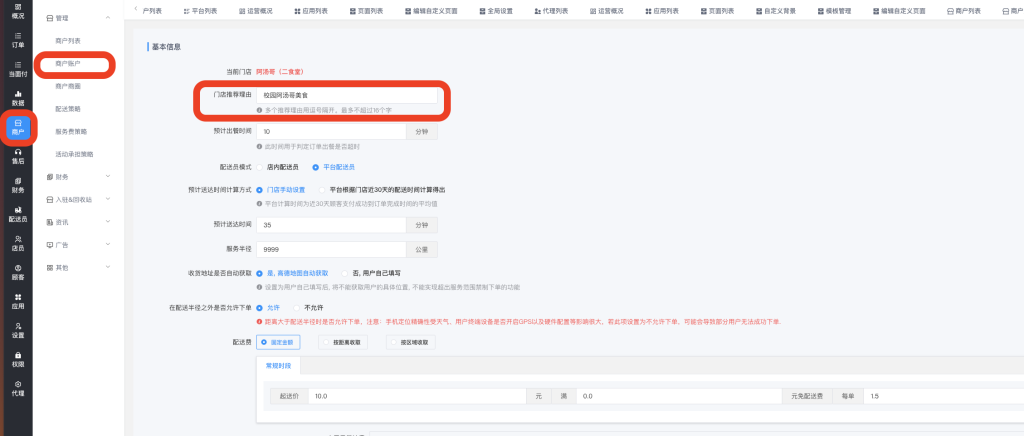
Task: Open the 订单 (Orders) sidebar icon
Action: pyautogui.click(x=18, y=40)
